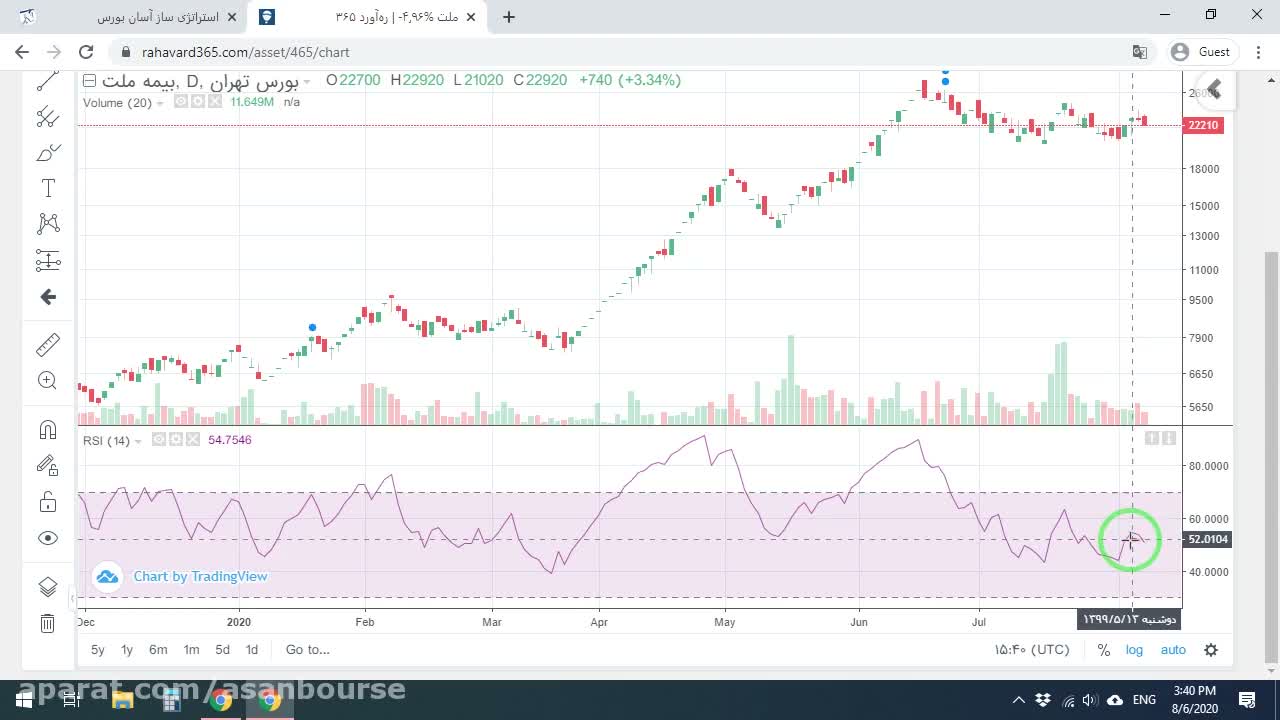Toggle stay in drawing mode
Viewport: 1280px width, 720px height.
tap(47, 465)
